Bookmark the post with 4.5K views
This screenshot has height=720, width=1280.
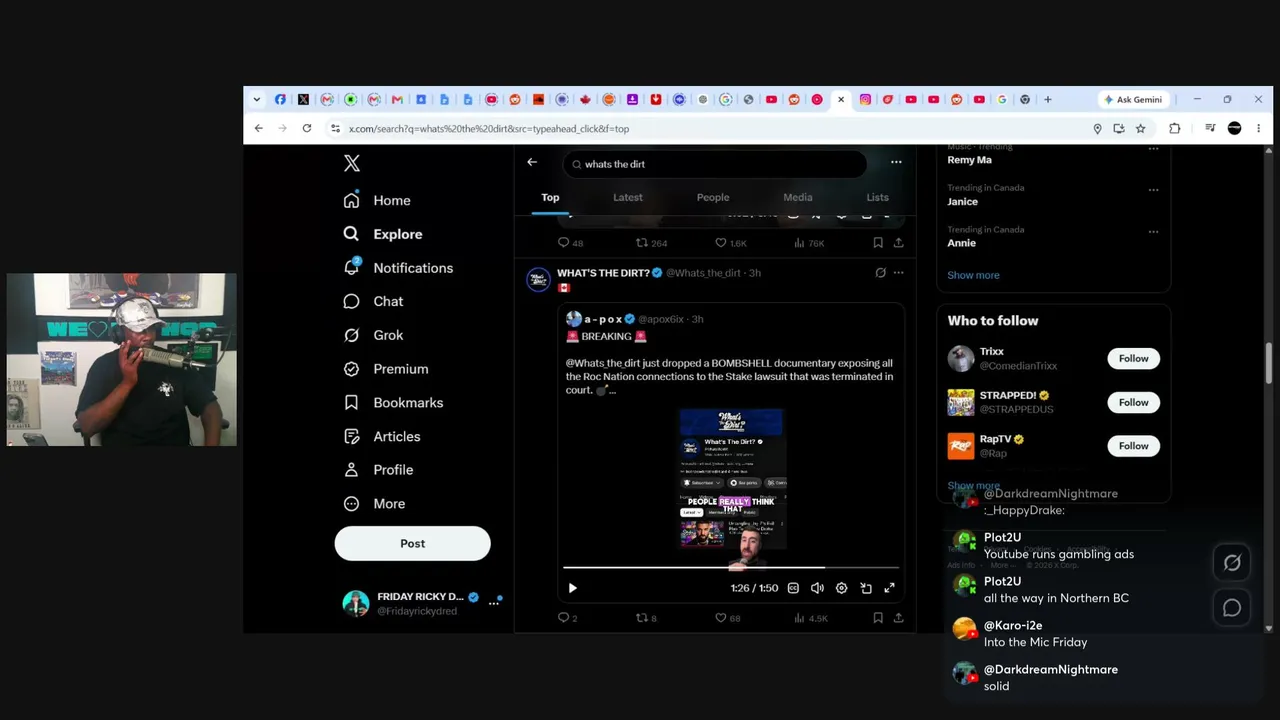click(x=877, y=618)
